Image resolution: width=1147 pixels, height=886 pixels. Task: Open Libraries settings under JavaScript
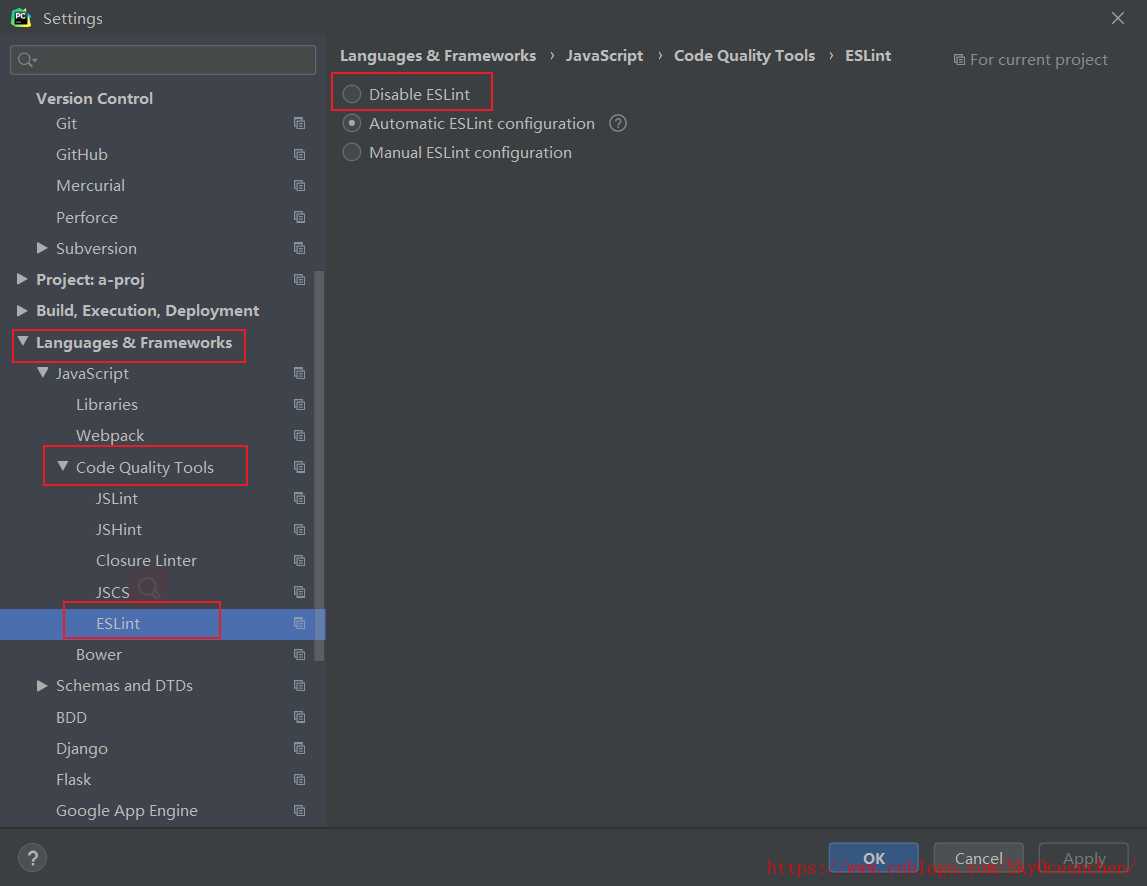pos(107,405)
